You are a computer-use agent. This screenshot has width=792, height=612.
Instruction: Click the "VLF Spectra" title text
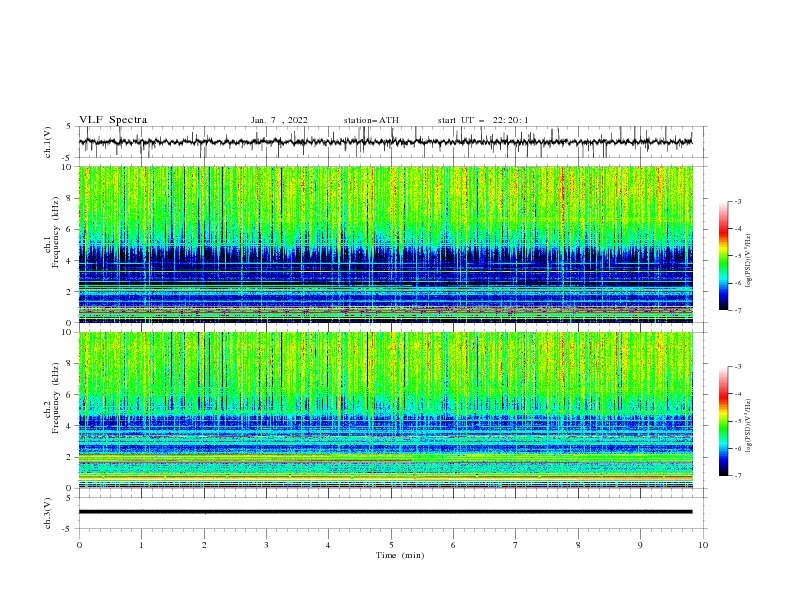click(x=113, y=120)
